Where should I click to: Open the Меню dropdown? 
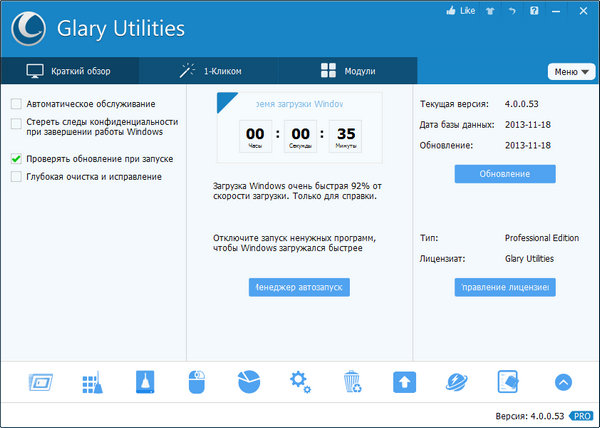coord(571,72)
